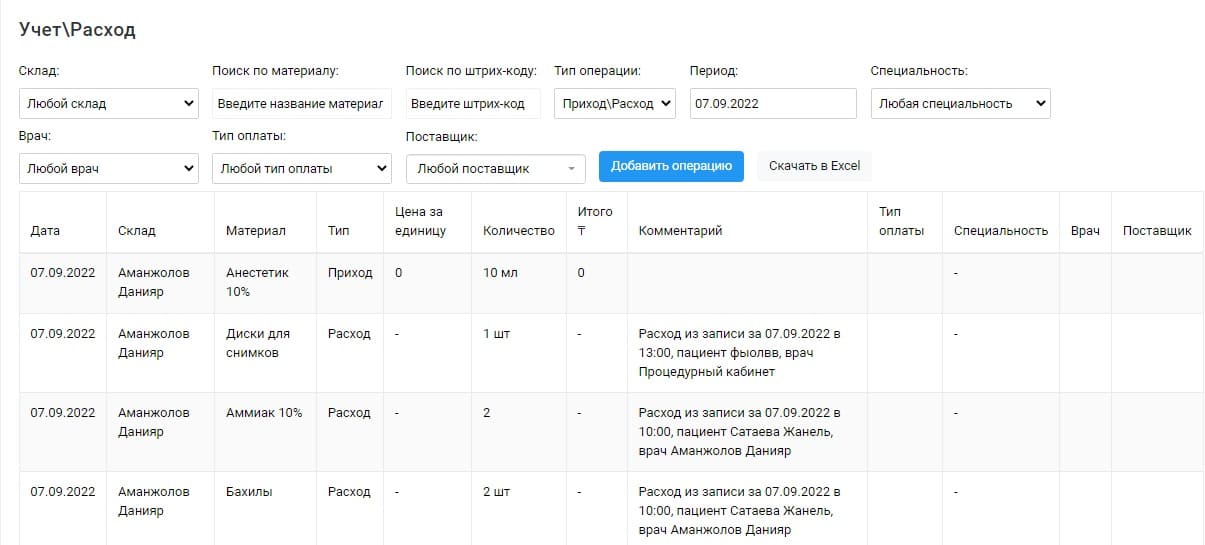Expand the Тип операции dropdown
Image resolution: width=1205 pixels, height=545 pixels.
point(615,104)
